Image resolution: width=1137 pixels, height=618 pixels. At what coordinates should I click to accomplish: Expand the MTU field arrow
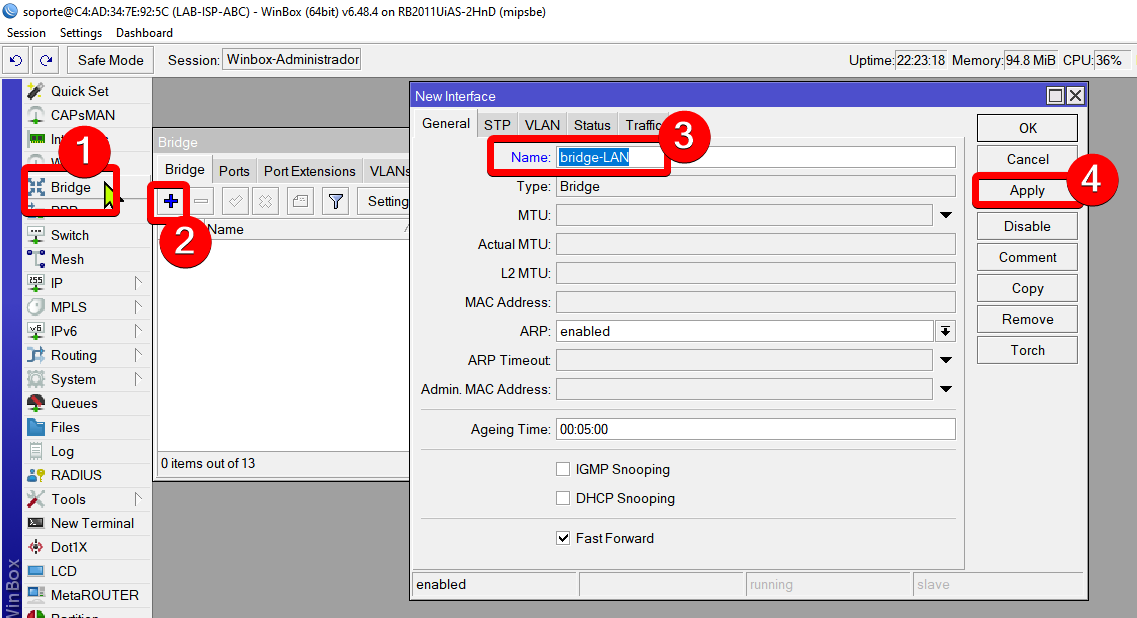coord(945,215)
